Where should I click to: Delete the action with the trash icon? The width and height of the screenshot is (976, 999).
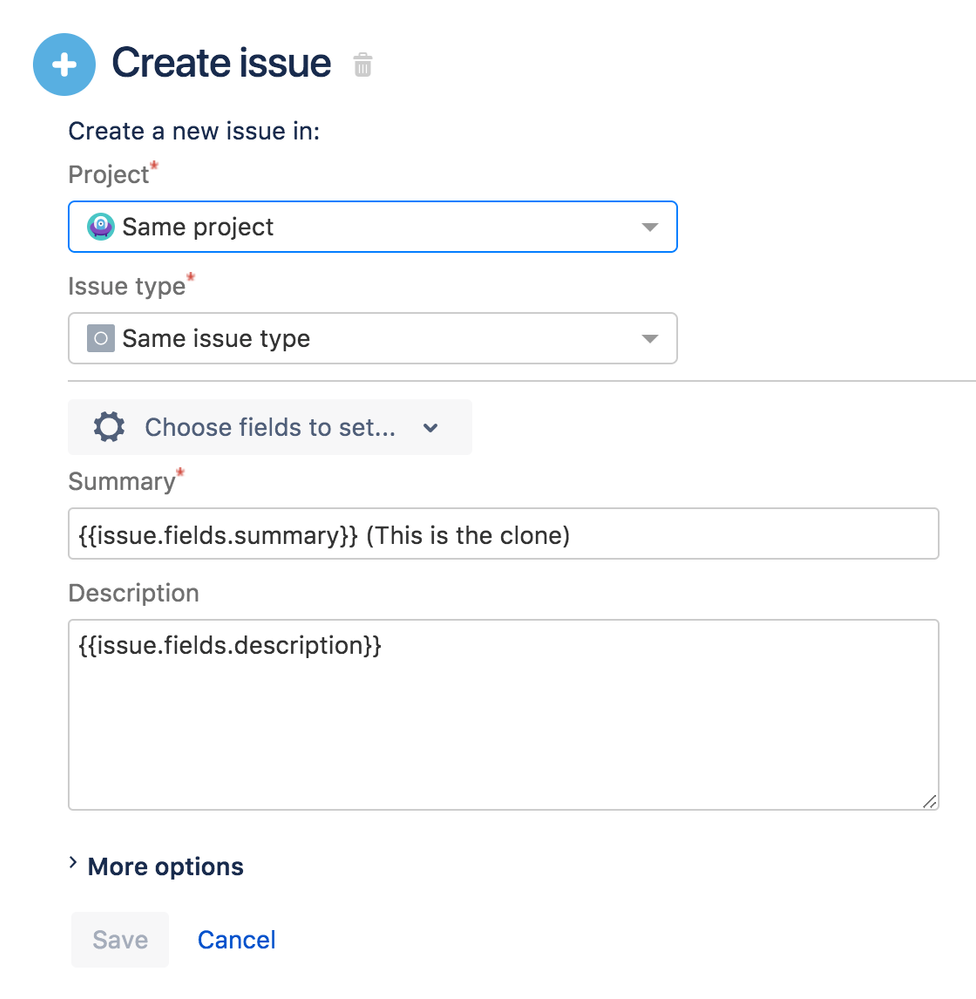click(363, 66)
